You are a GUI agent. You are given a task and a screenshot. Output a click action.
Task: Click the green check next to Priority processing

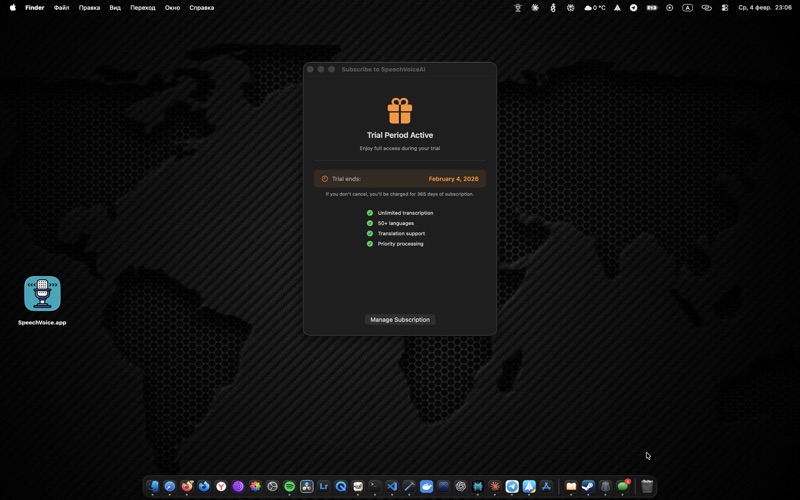click(370, 244)
